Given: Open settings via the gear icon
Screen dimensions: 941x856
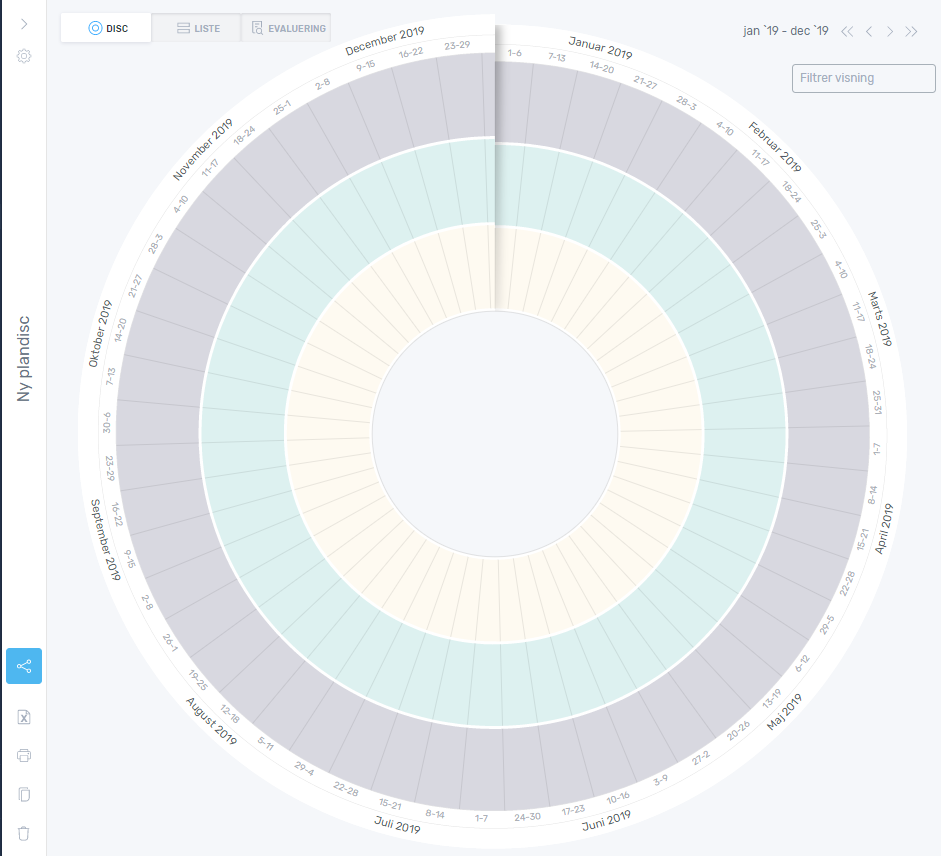Looking at the screenshot, I should coord(24,55).
